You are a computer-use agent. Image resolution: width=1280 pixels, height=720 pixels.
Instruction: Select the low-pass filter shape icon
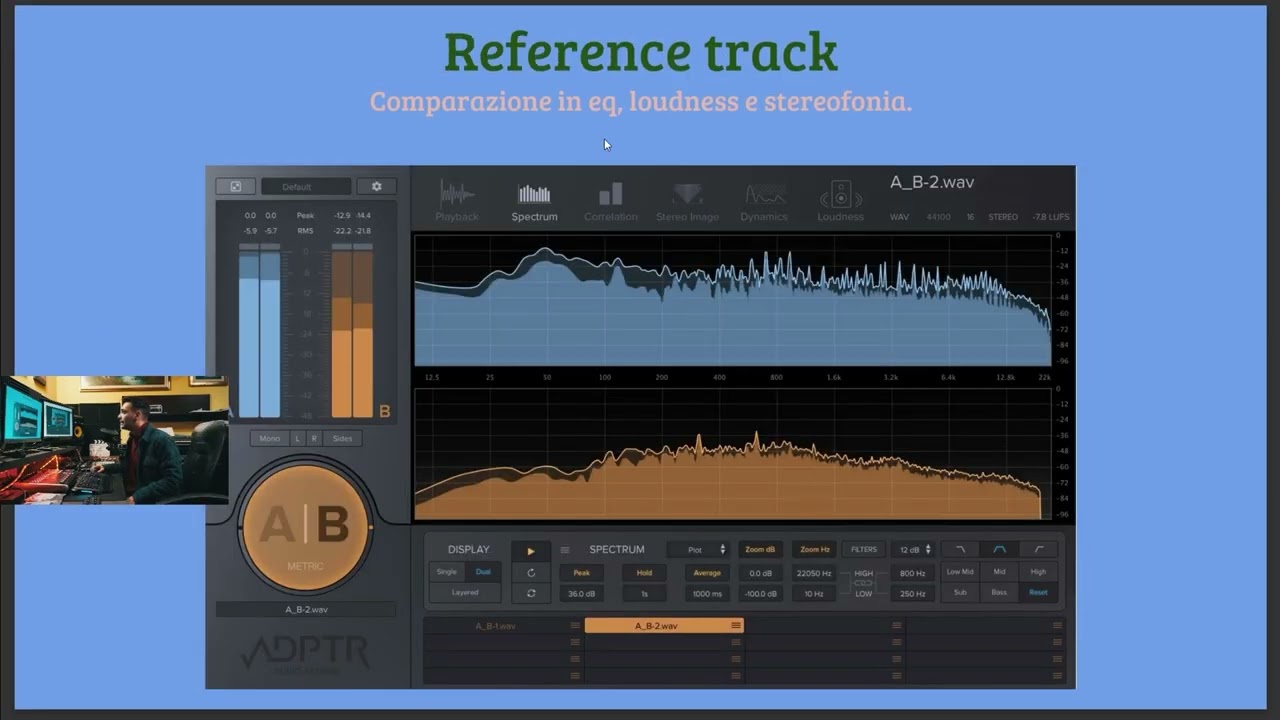tap(960, 549)
